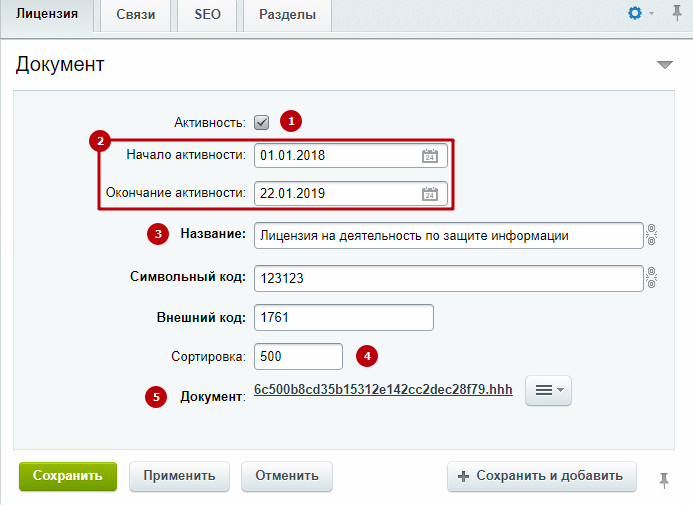
Task: Click the green Сохранить button
Action: pos(68,476)
